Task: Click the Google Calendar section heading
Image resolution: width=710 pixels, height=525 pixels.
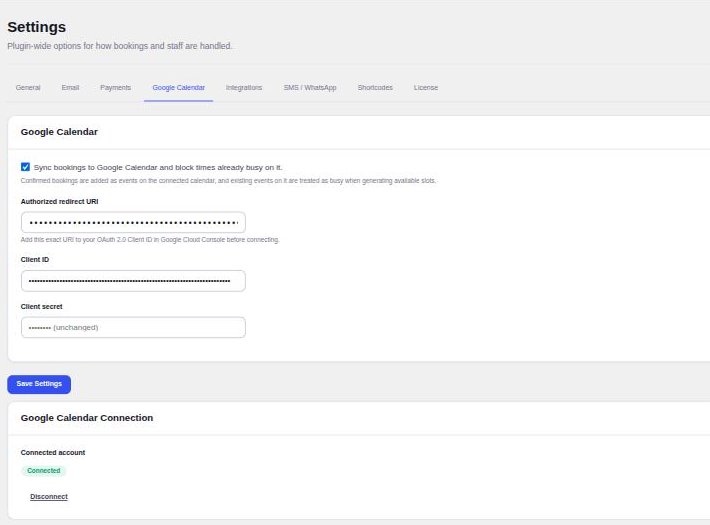Action: point(59,132)
